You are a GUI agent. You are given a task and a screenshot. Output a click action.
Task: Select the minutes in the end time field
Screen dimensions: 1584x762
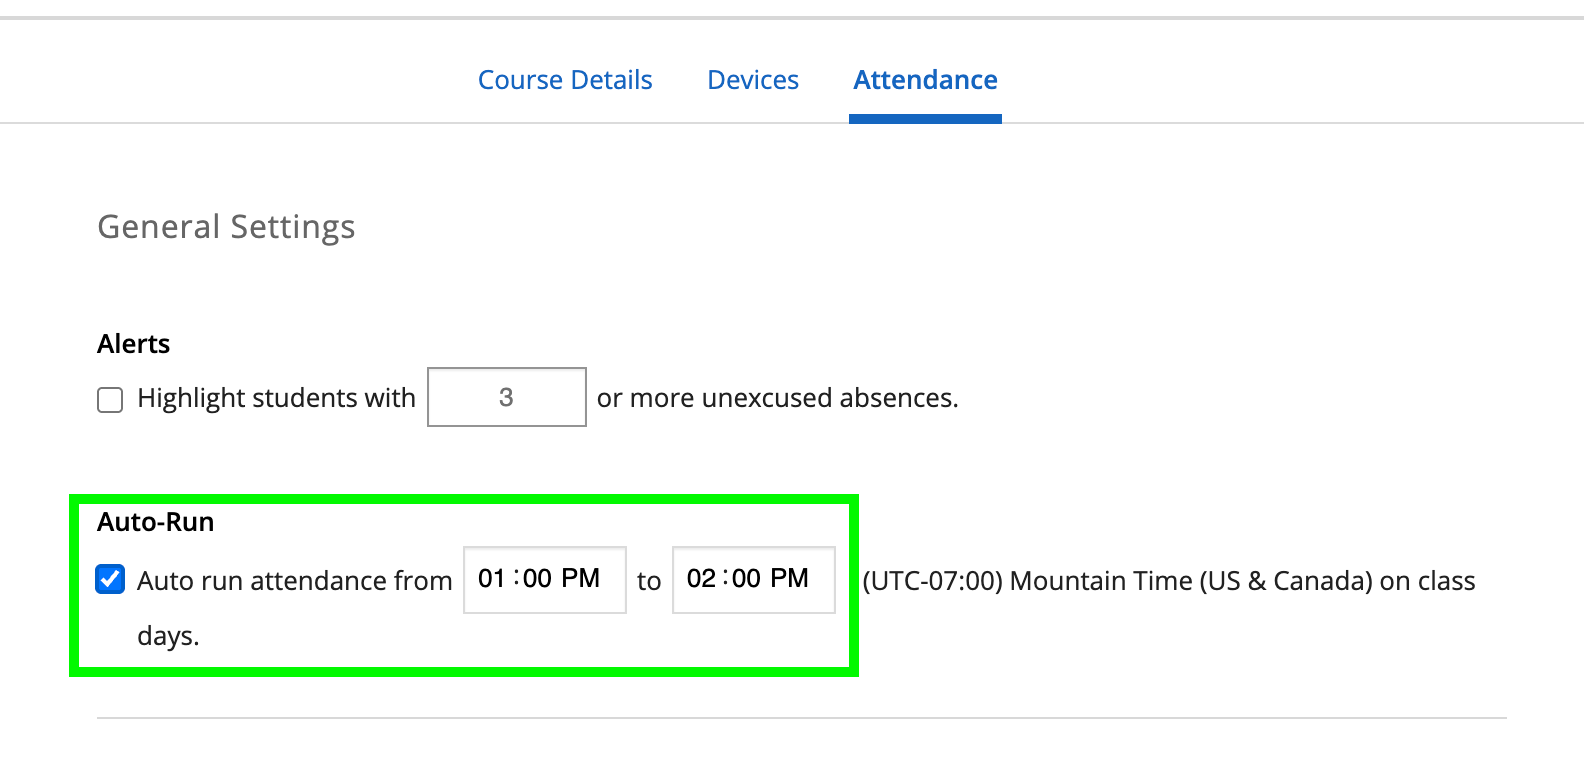(746, 579)
